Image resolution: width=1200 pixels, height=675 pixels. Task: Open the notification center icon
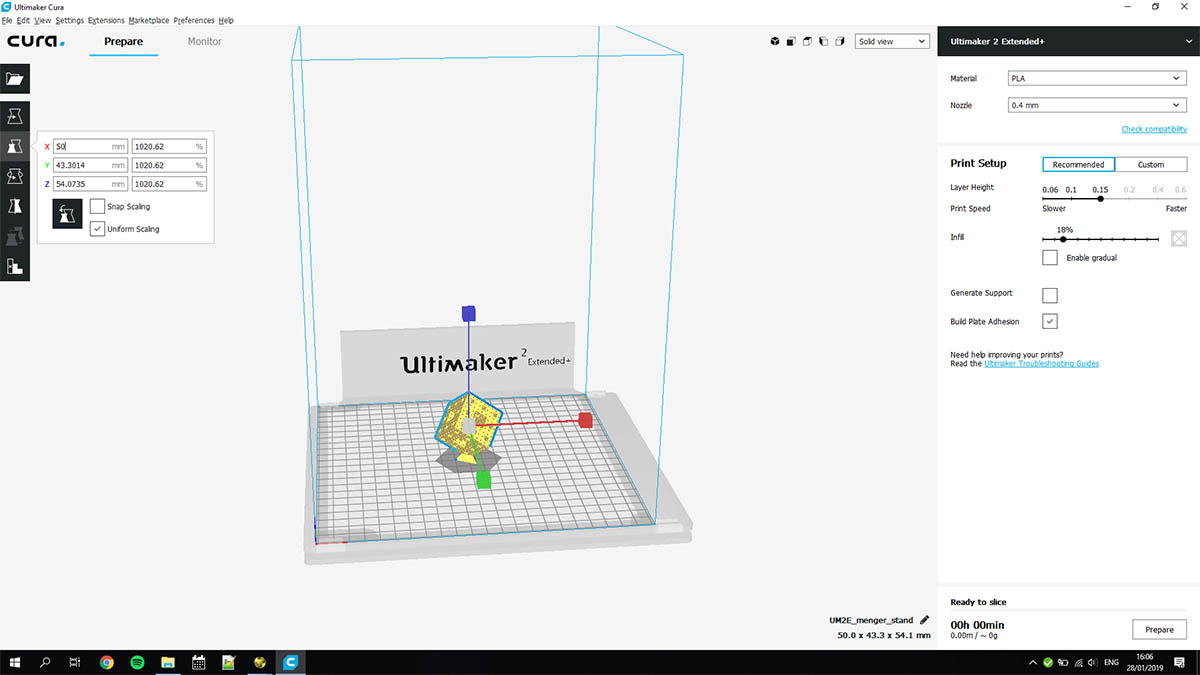pyautogui.click(x=1180, y=662)
